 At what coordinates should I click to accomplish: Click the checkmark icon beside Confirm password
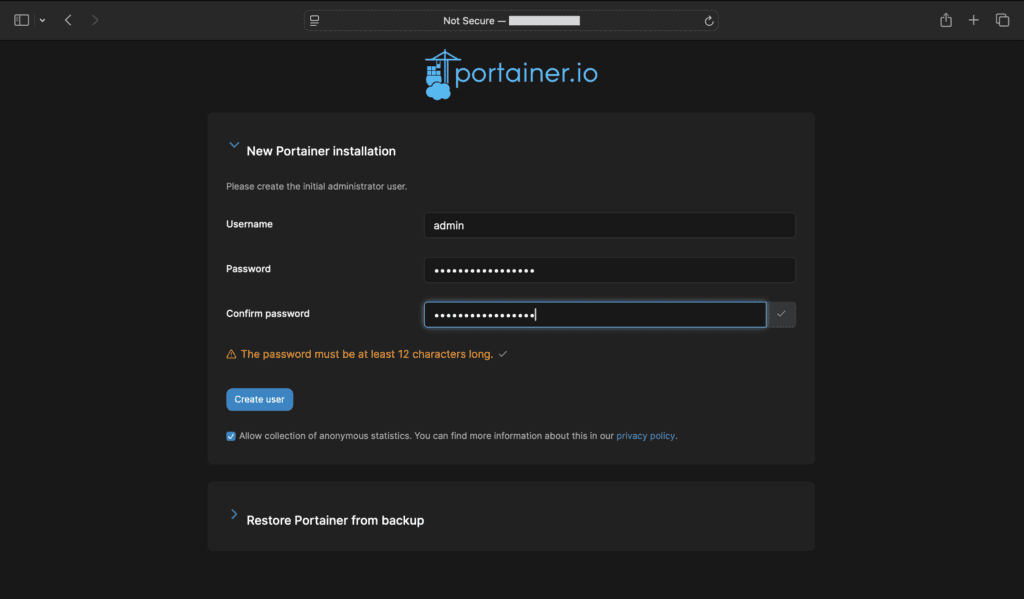[781, 314]
